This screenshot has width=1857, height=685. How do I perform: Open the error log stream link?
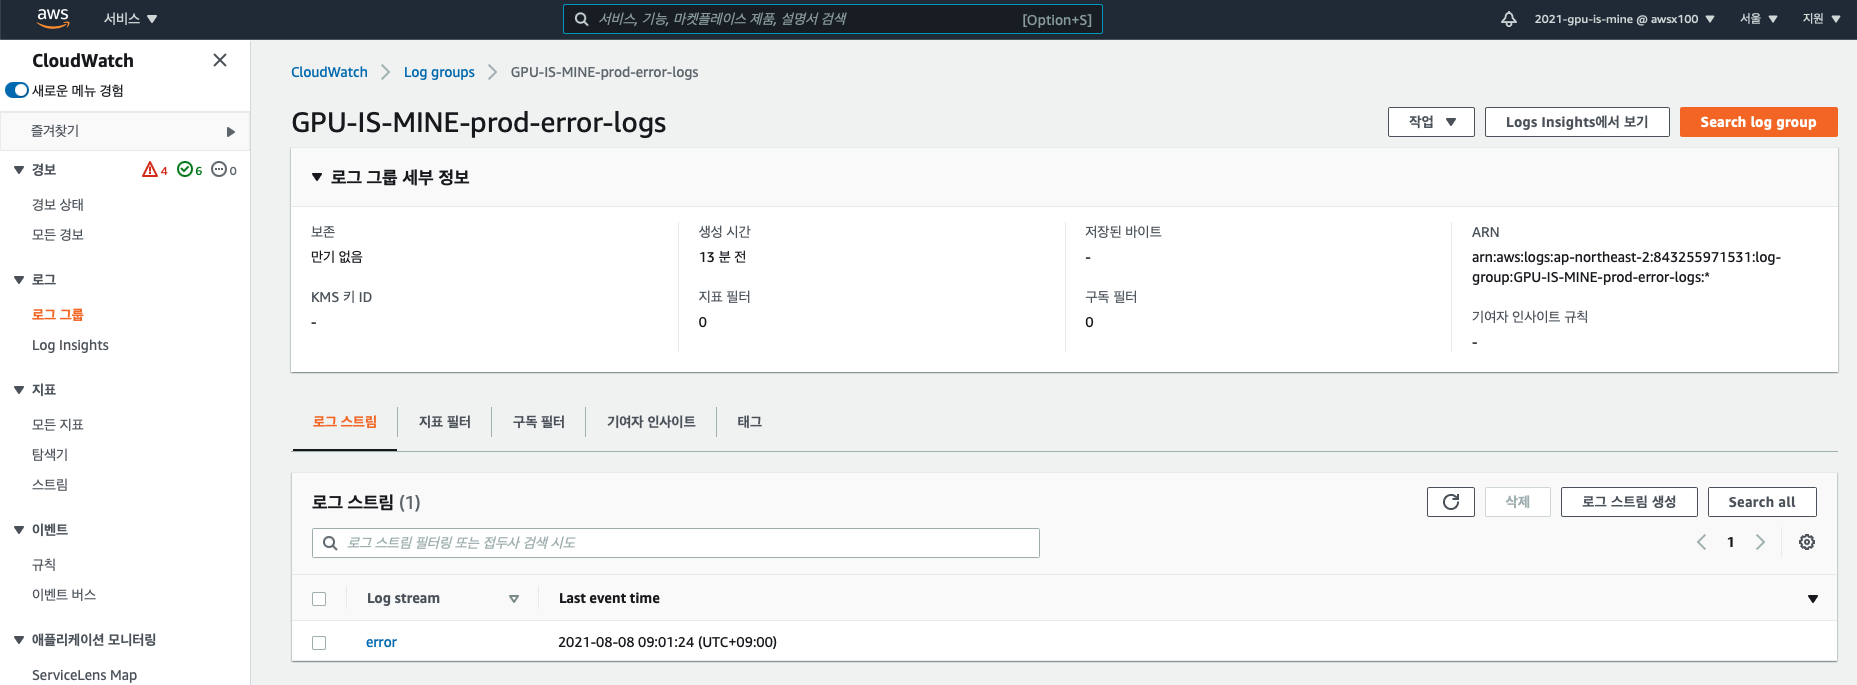[x=381, y=643]
